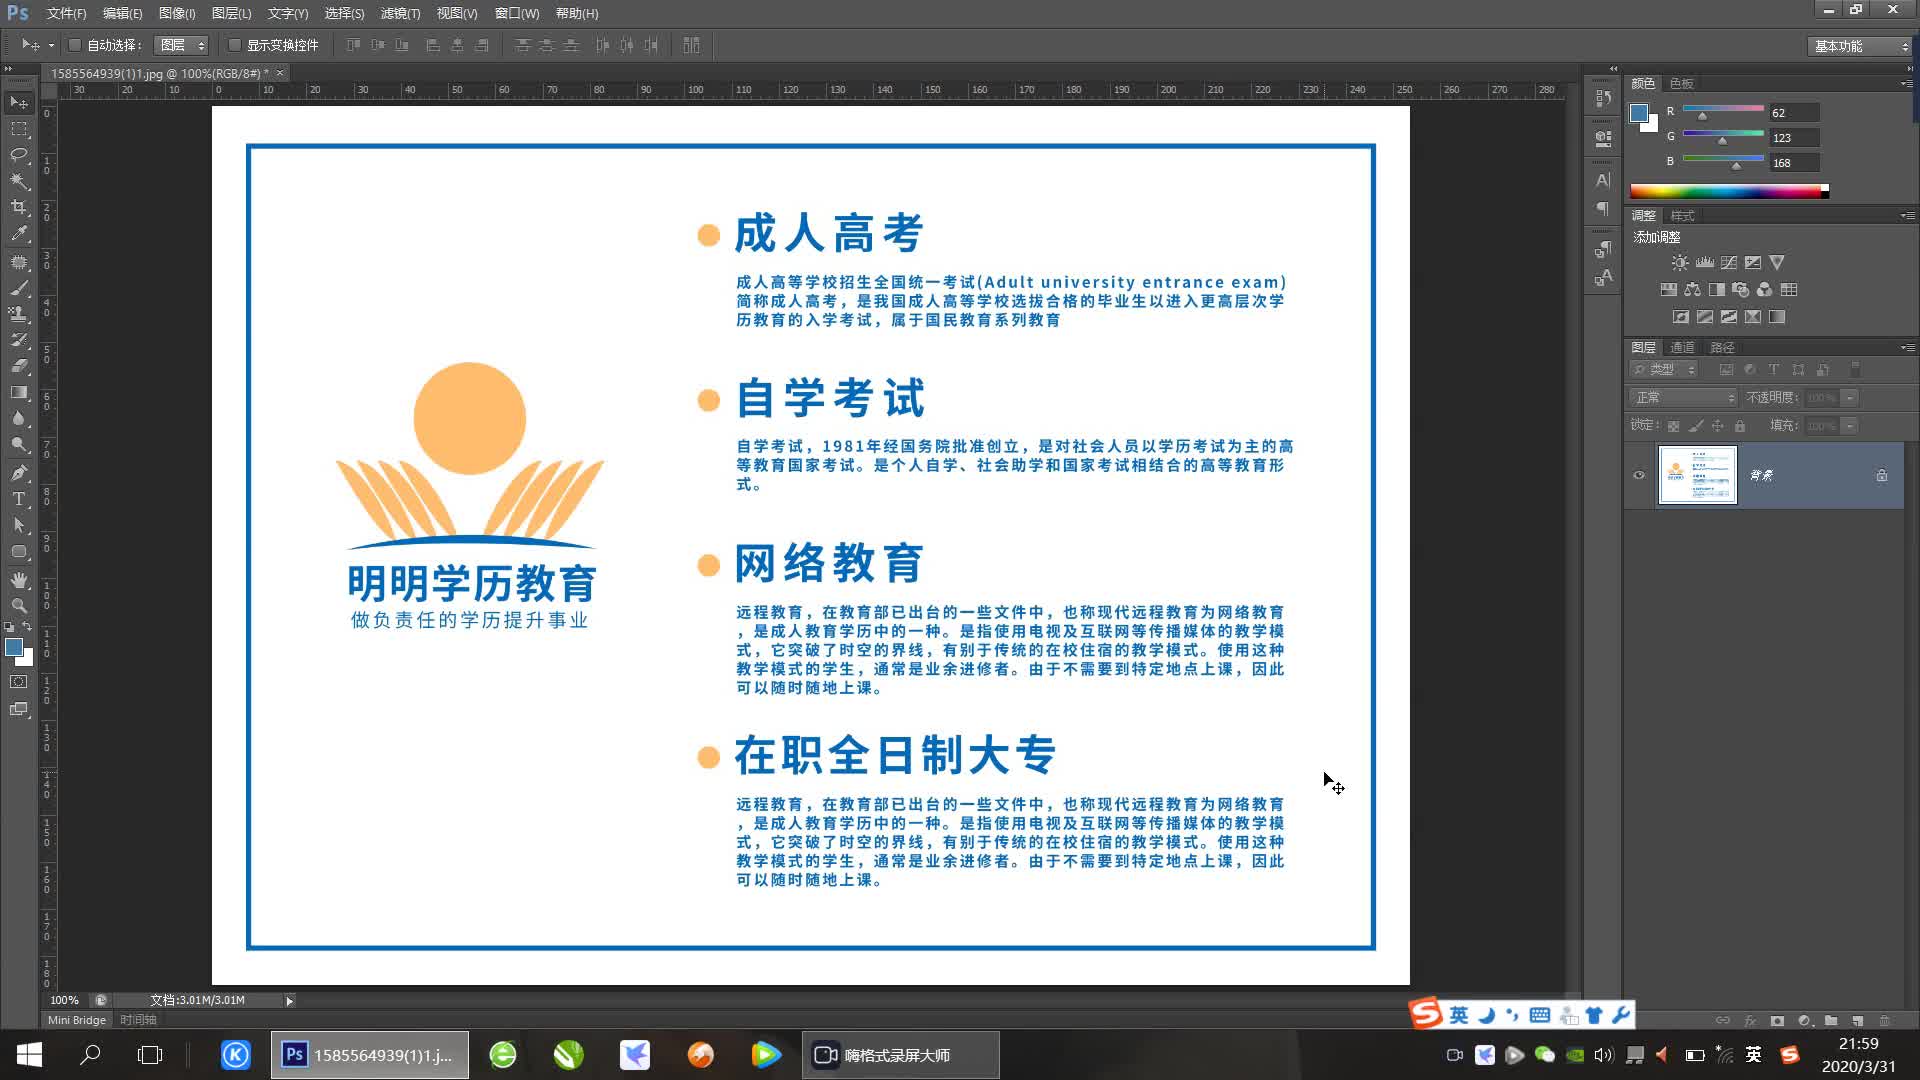Viewport: 1920px width, 1080px height.
Task: Open the 图层 auto-select target dropdown
Action: click(x=182, y=45)
